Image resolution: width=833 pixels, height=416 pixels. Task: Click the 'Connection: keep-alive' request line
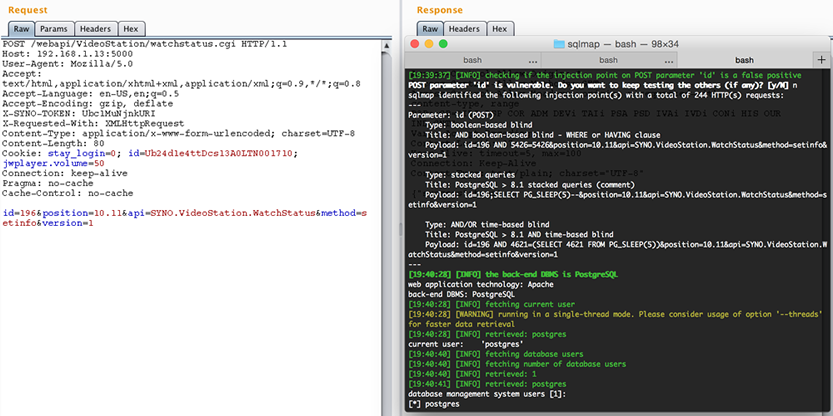pyautogui.click(x=64, y=173)
